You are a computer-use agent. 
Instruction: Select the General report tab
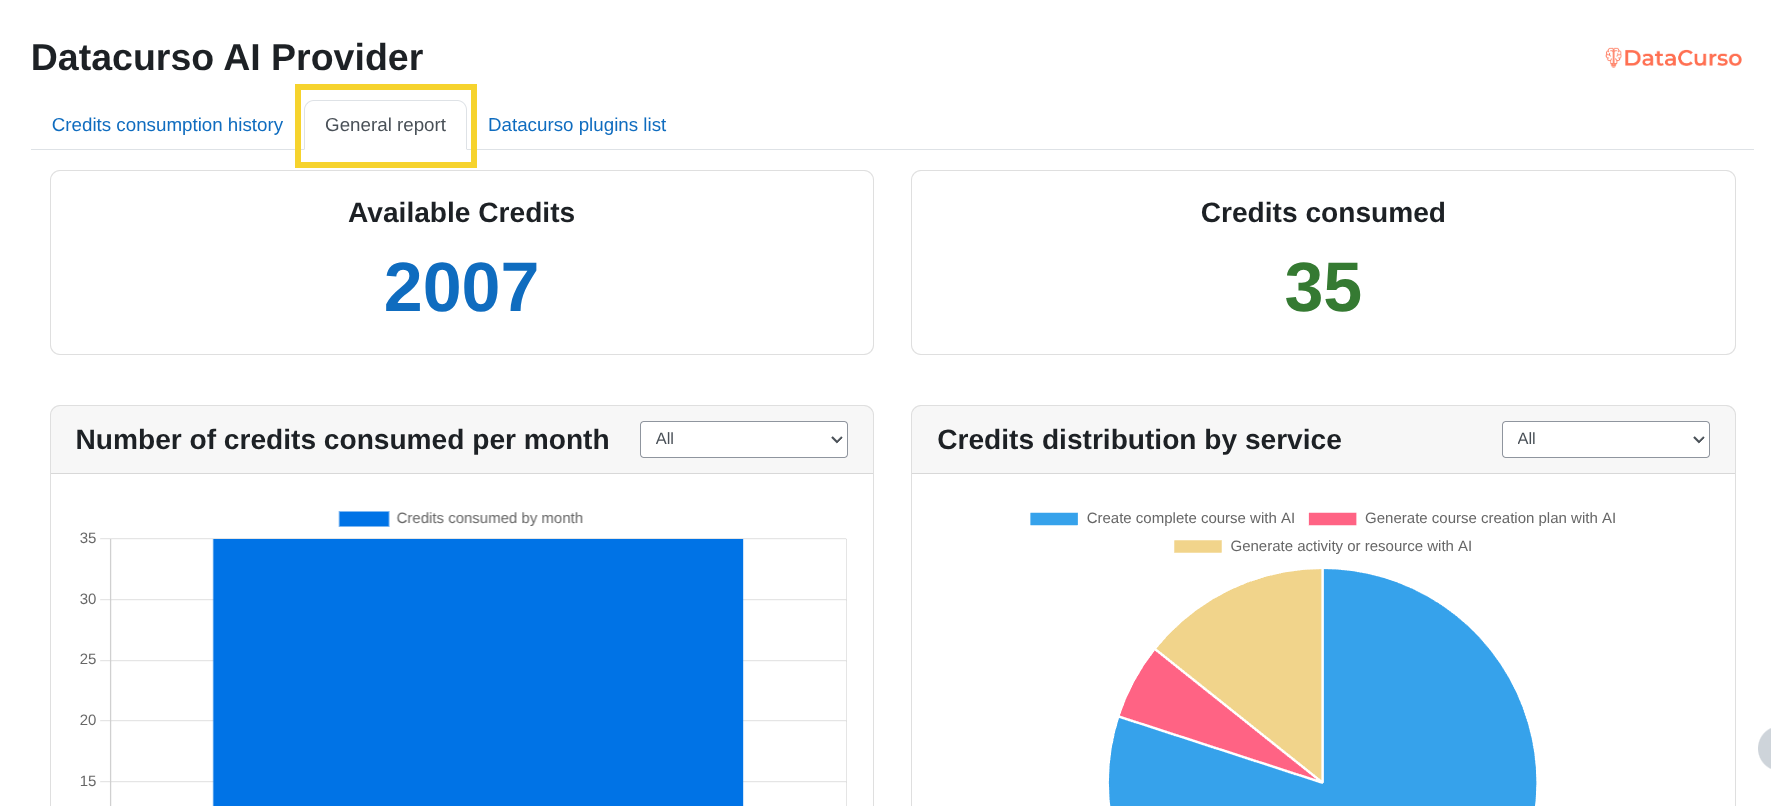(385, 125)
